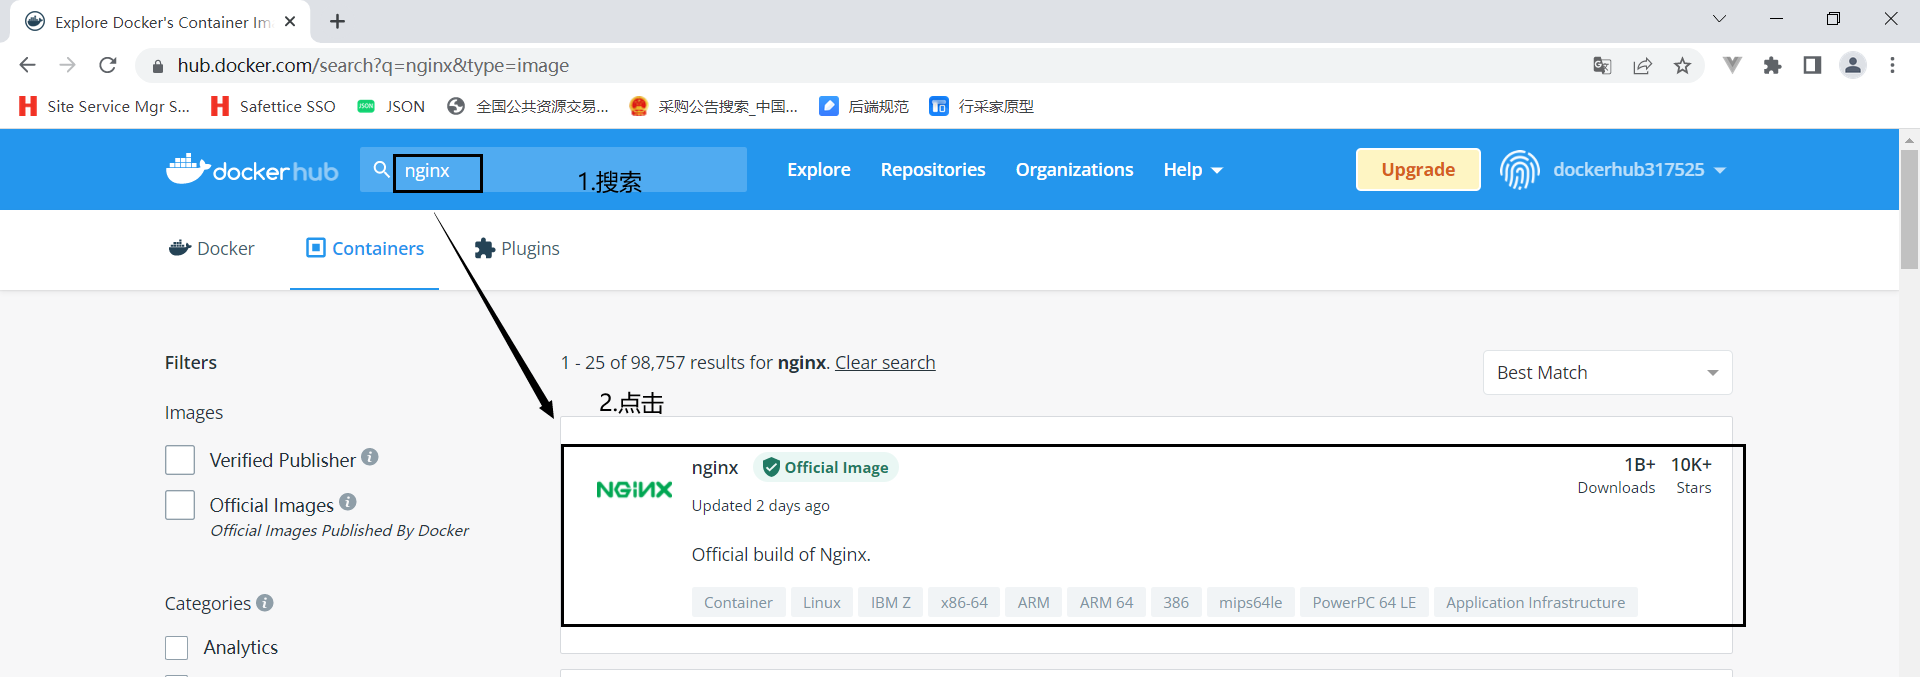Click the Clear search link
The image size is (1920, 677).
click(885, 362)
